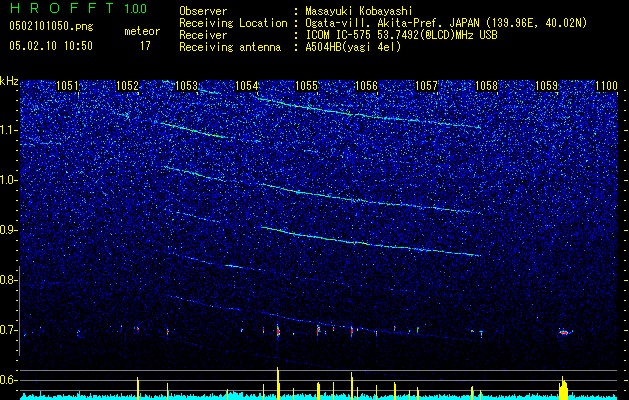Image resolution: width=629 pixels, height=400 pixels.
Task: Click the 1059 time marker
Action: 546,85
